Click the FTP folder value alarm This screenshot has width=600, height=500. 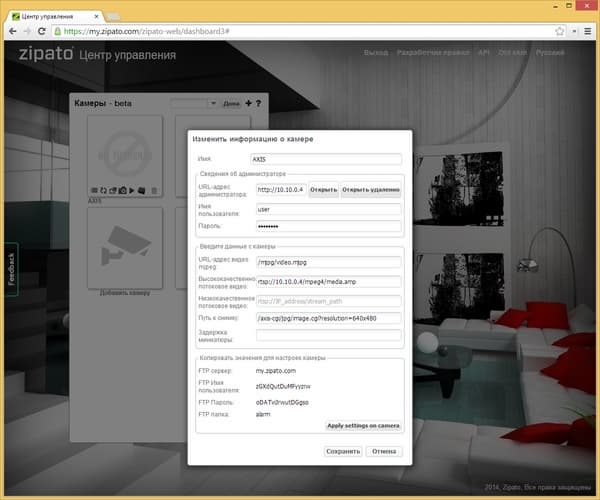pyautogui.click(x=263, y=414)
